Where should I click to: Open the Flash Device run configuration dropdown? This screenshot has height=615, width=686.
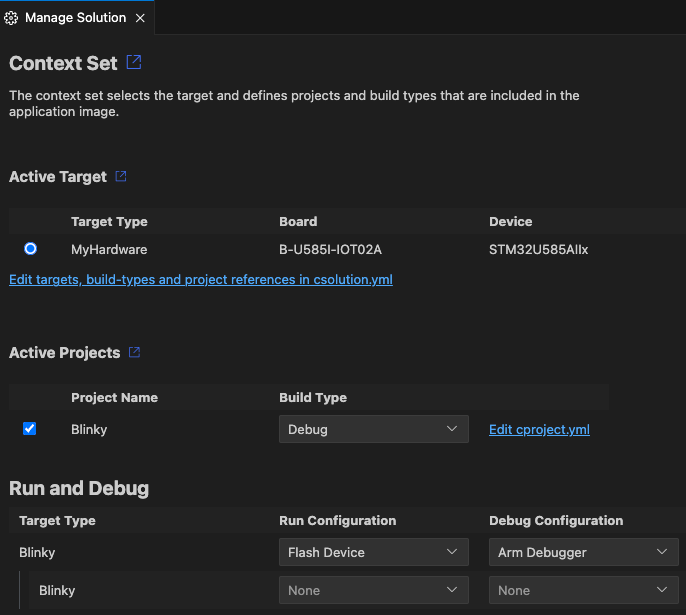[374, 552]
